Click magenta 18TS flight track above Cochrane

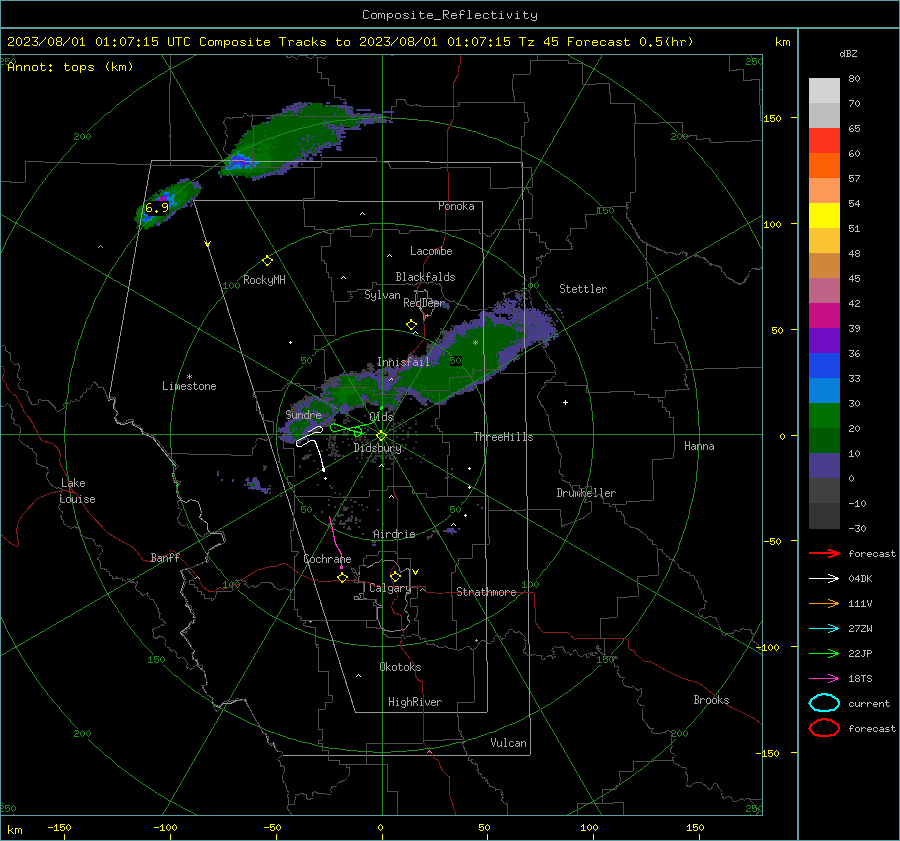tap(336, 542)
